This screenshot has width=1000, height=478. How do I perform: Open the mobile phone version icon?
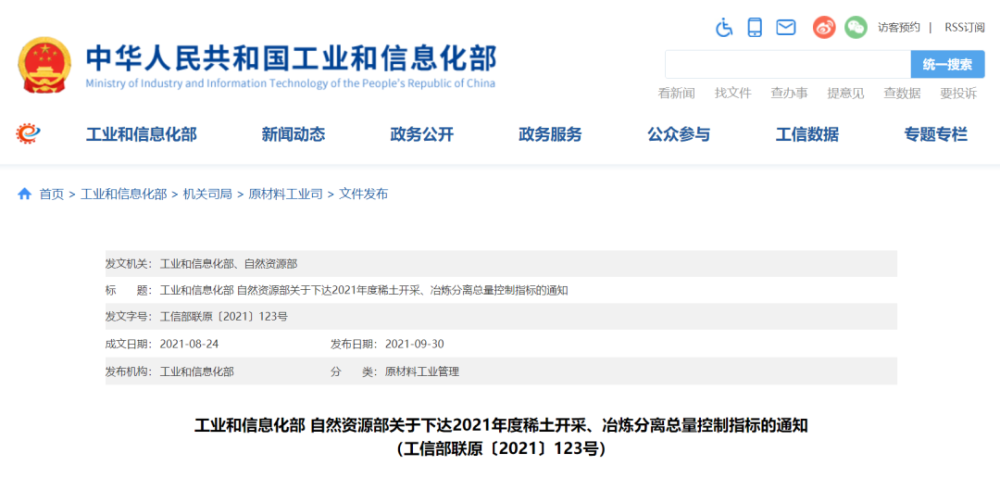[754, 27]
